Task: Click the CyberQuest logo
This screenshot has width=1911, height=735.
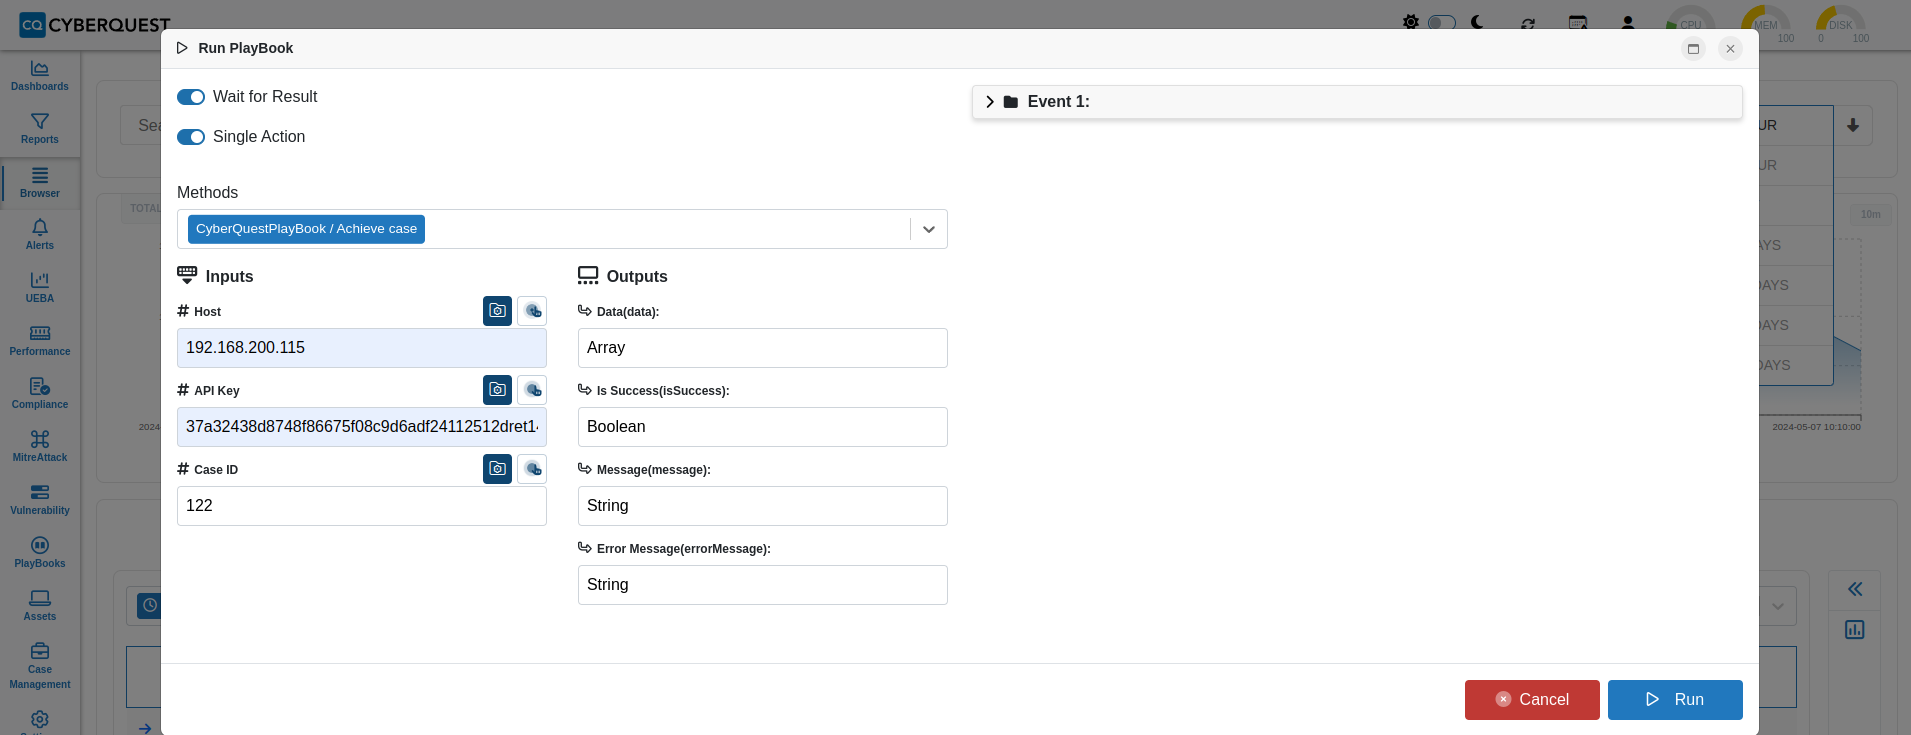Action: coord(95,25)
